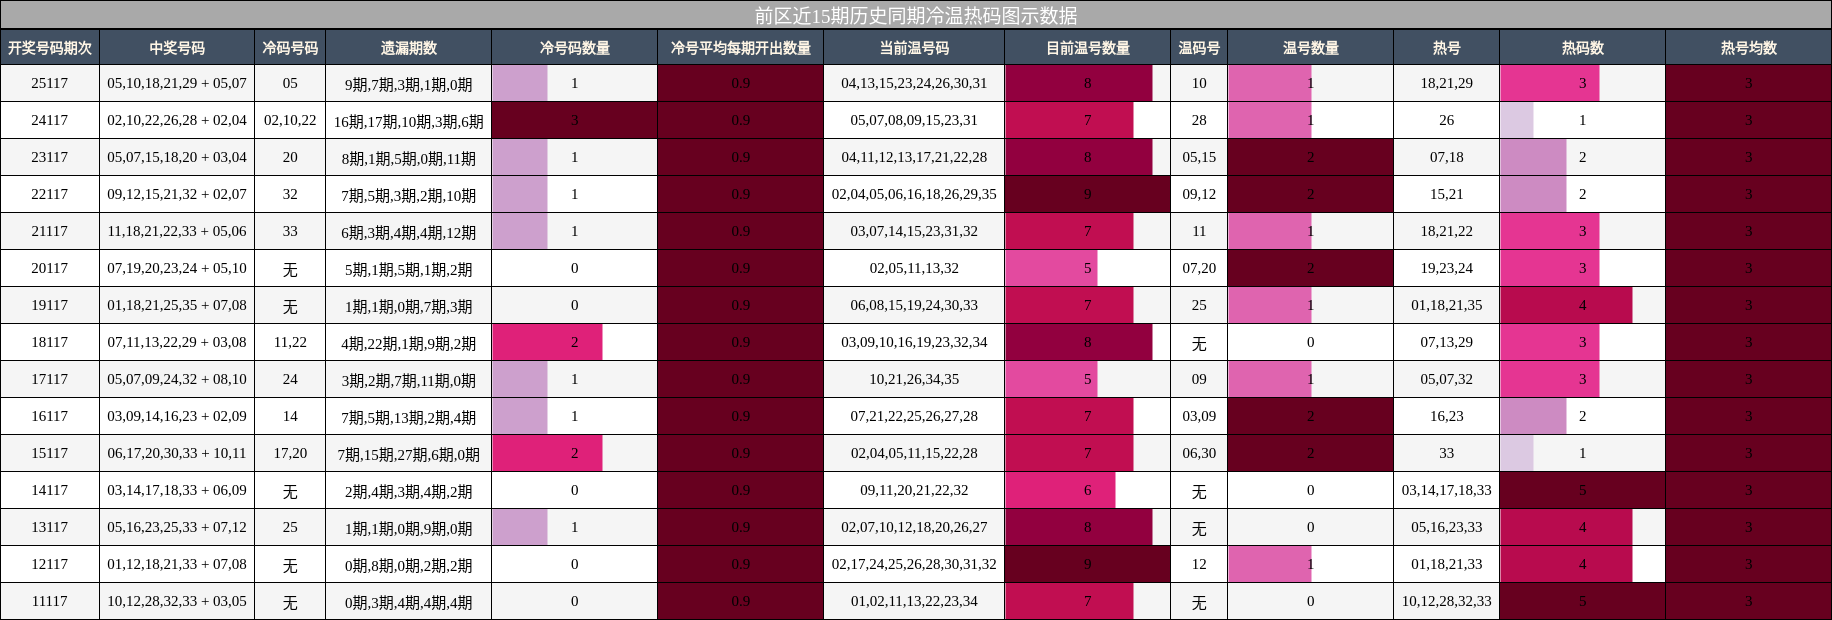The image size is (1832, 620).
Task: Select missed periods 9期,7期,3期,1期,0期
Action: pyautogui.click(x=408, y=83)
